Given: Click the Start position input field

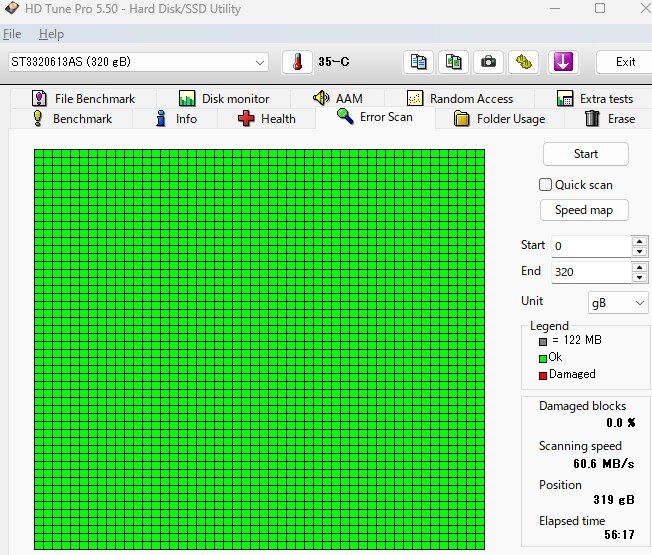Looking at the screenshot, I should coord(591,246).
